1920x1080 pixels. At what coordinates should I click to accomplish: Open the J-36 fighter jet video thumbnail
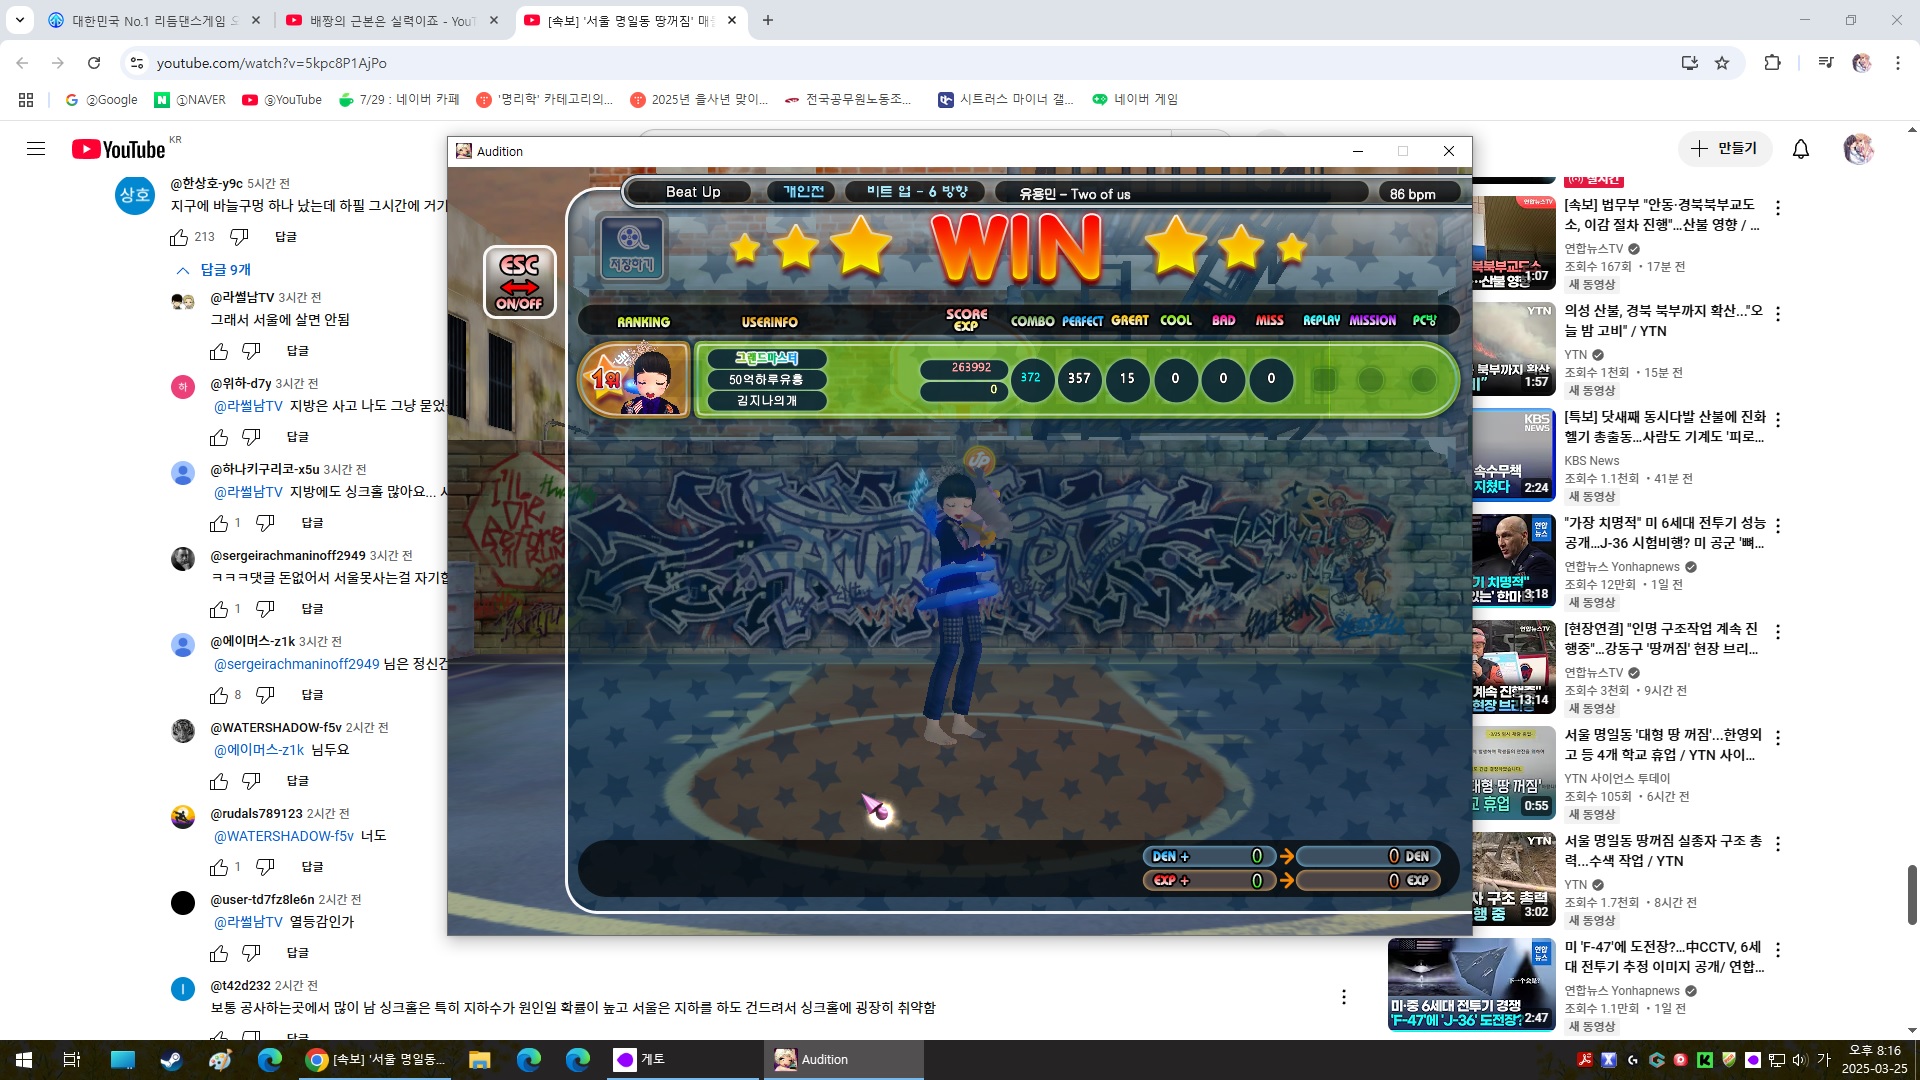point(1470,984)
